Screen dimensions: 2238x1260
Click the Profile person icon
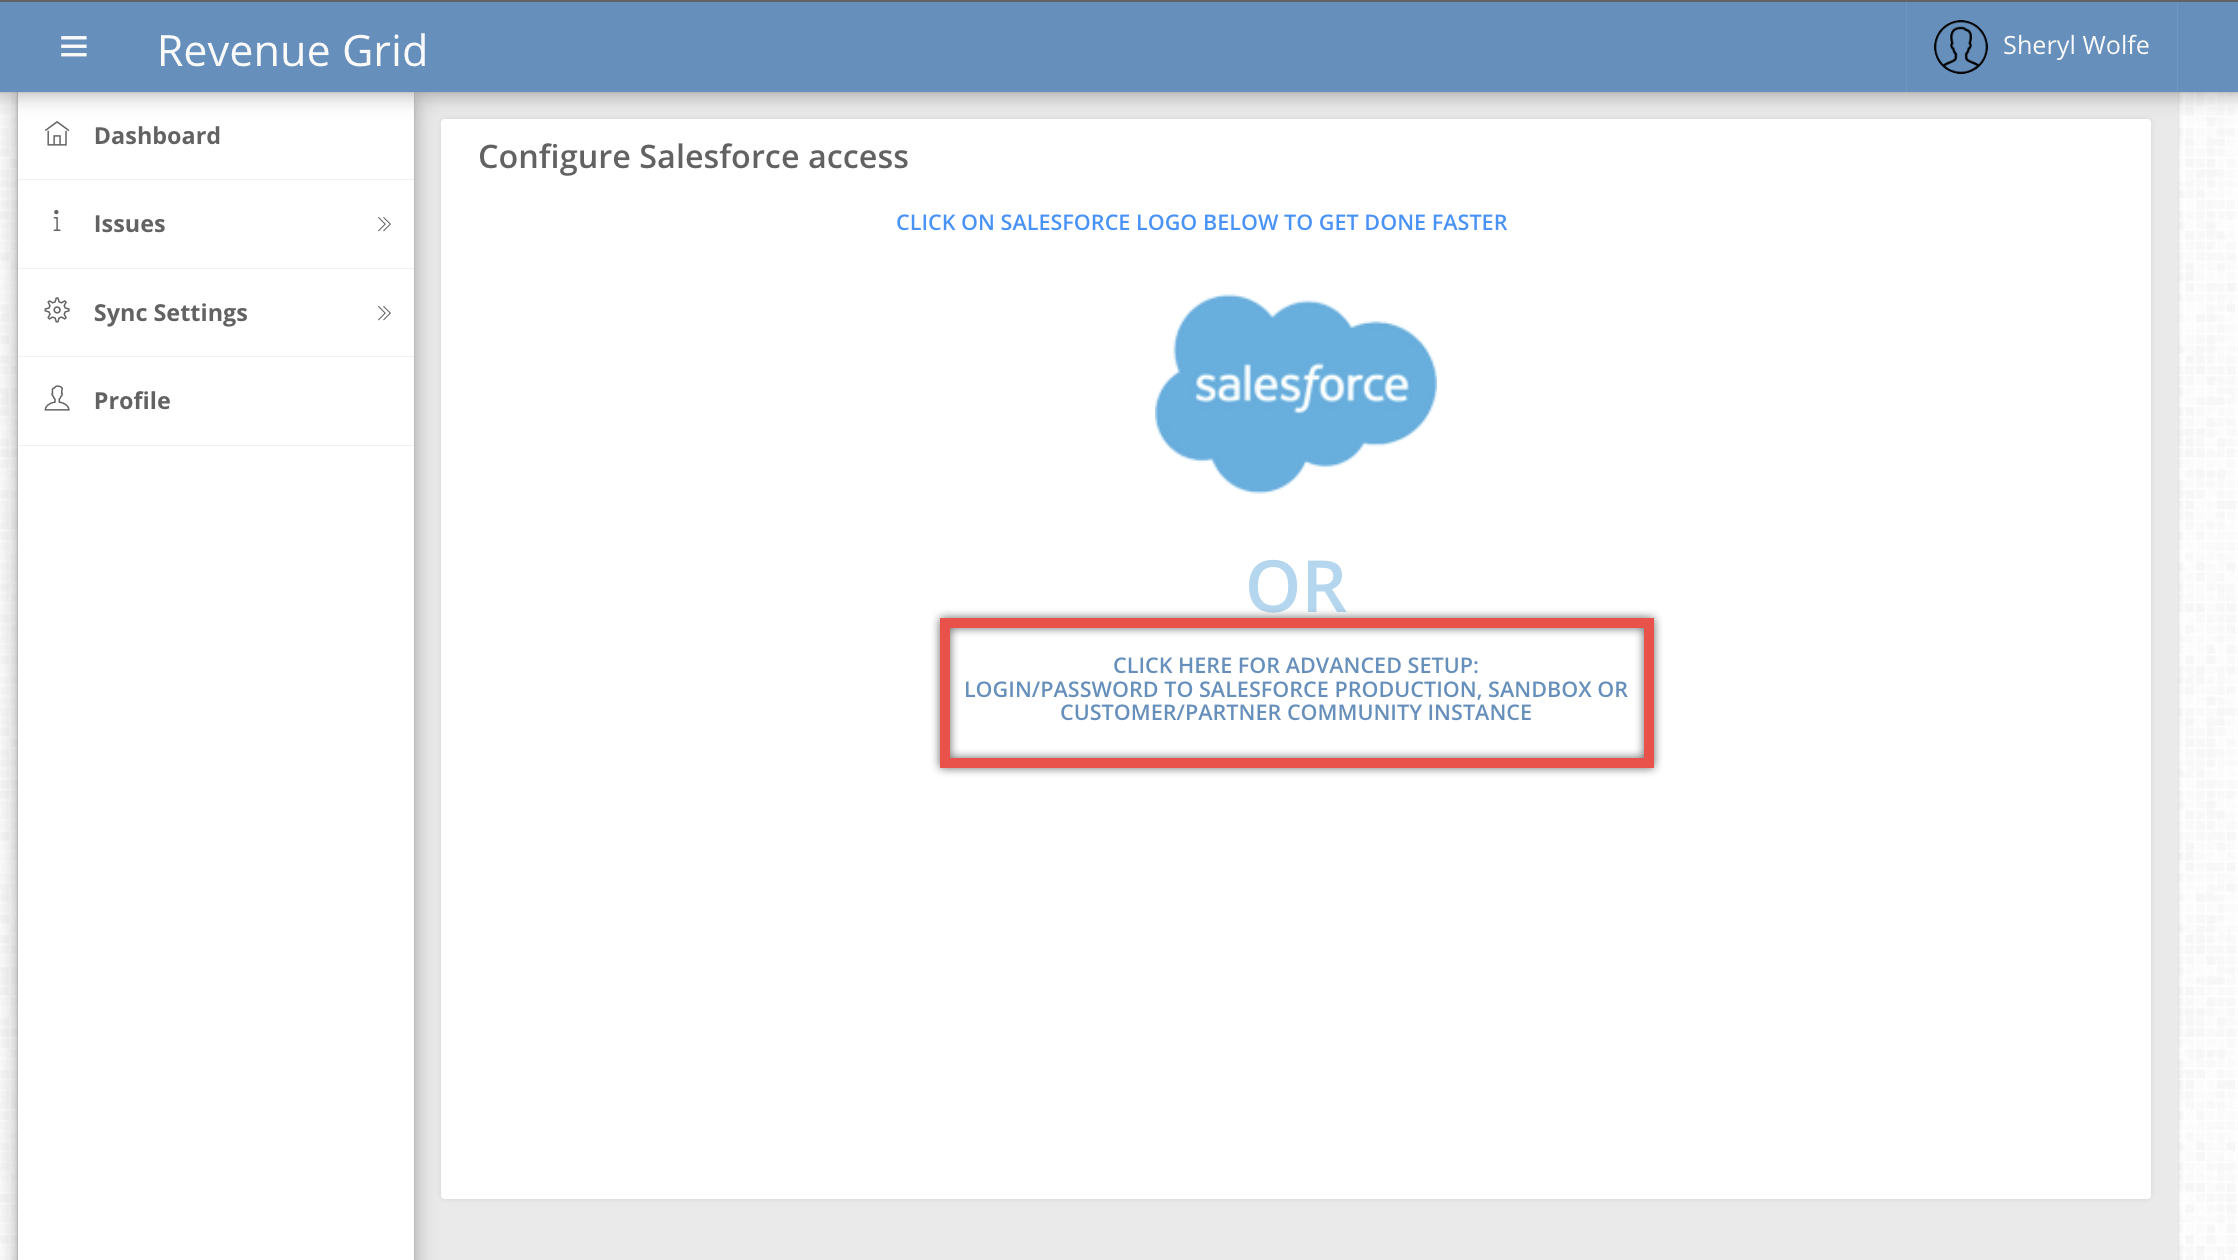pyautogui.click(x=57, y=399)
